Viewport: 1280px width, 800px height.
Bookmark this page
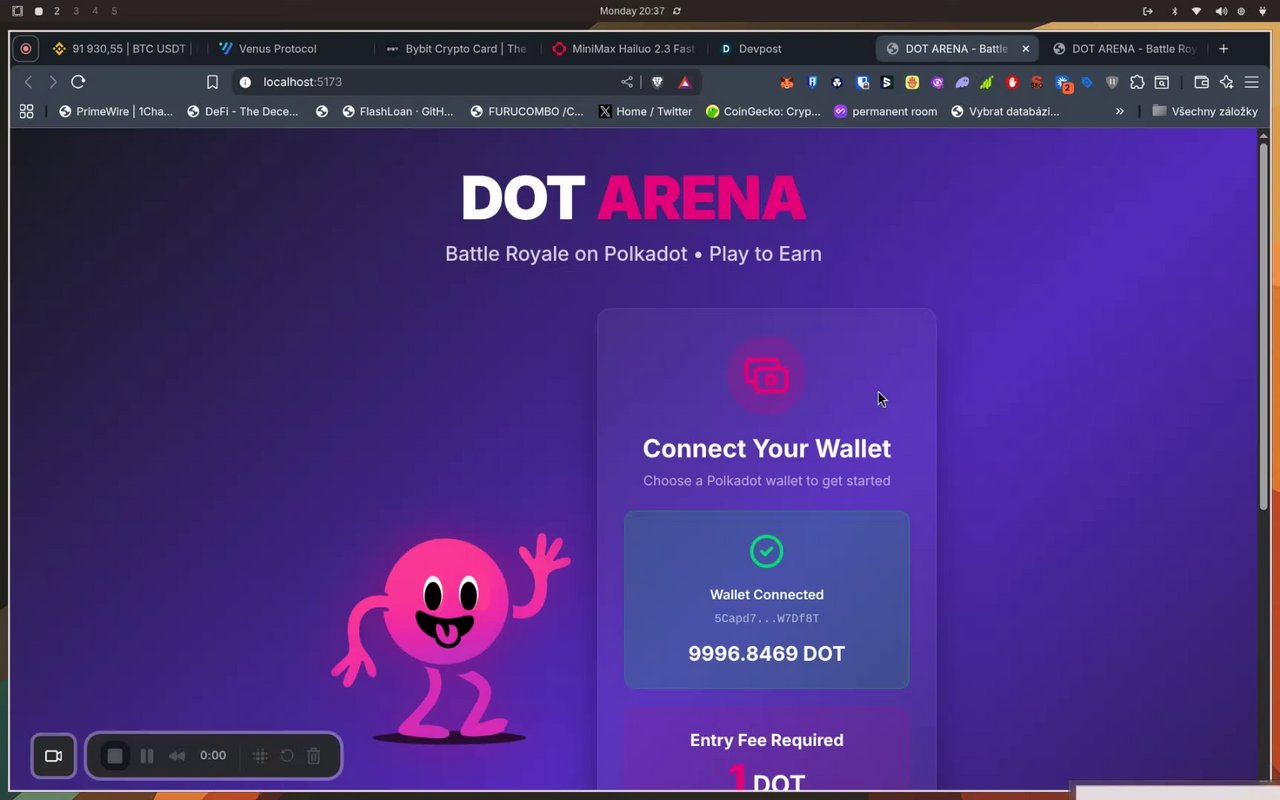pyautogui.click(x=212, y=82)
